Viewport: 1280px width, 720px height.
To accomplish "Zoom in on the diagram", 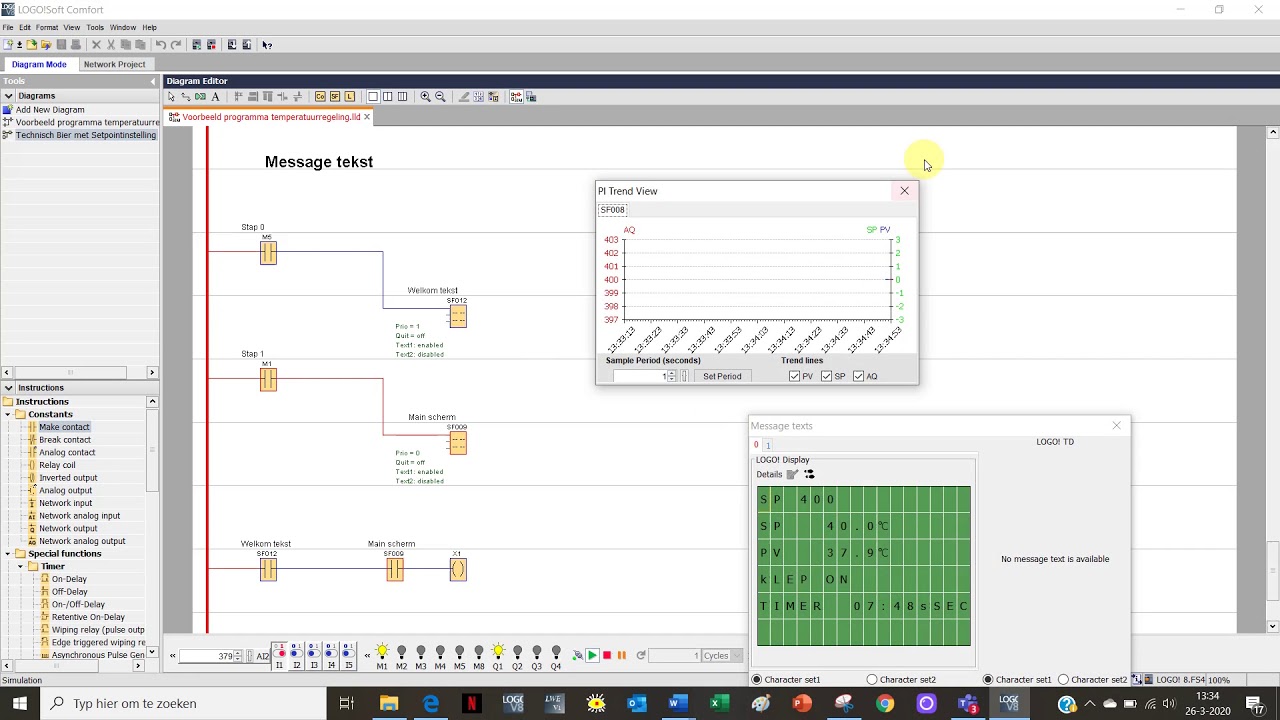I will pos(425,97).
